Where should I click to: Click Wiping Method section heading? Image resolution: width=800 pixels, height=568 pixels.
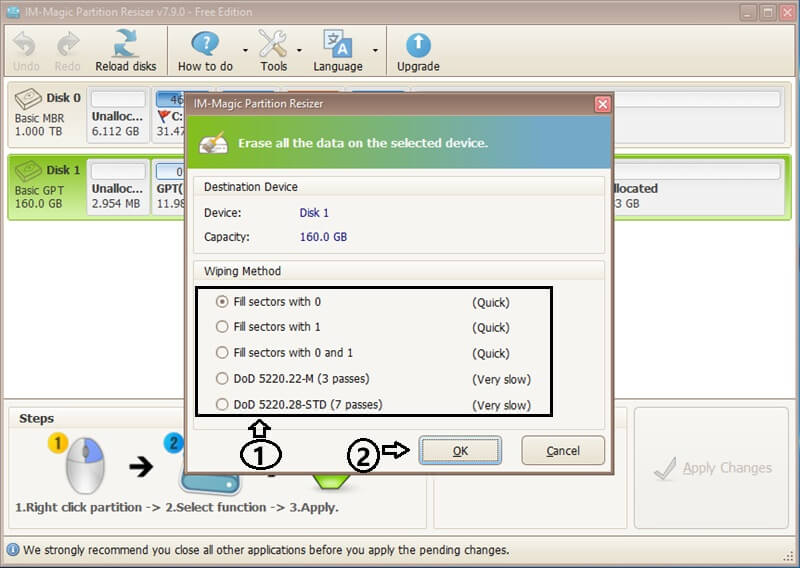point(242,271)
